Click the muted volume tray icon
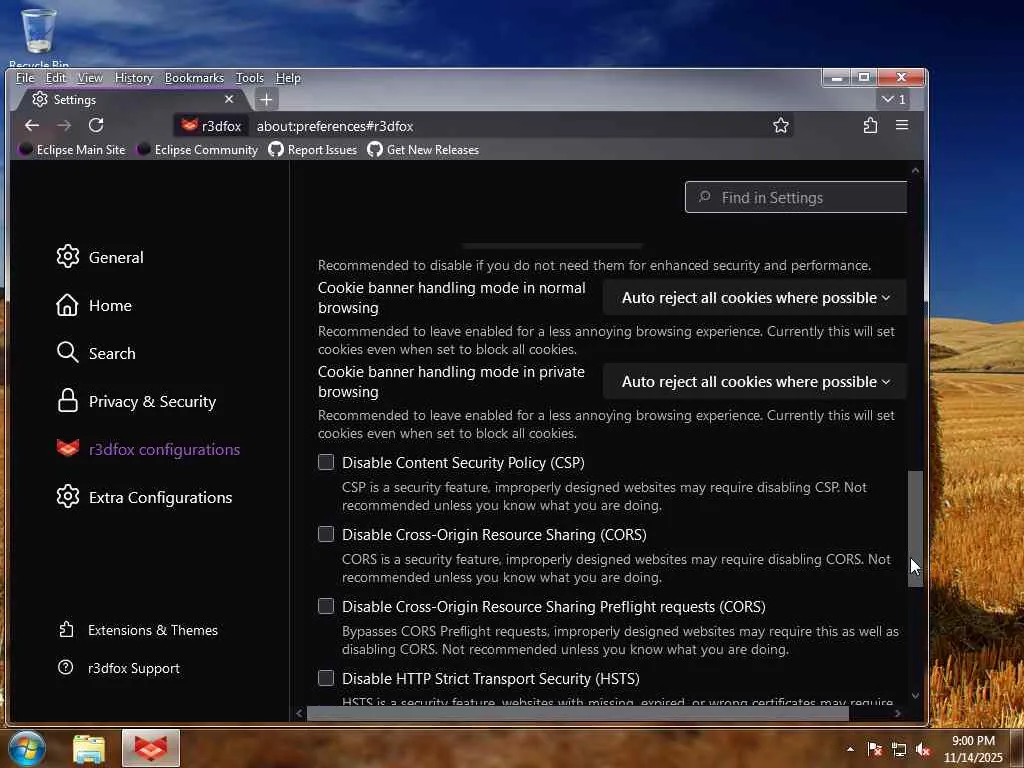 (x=923, y=749)
